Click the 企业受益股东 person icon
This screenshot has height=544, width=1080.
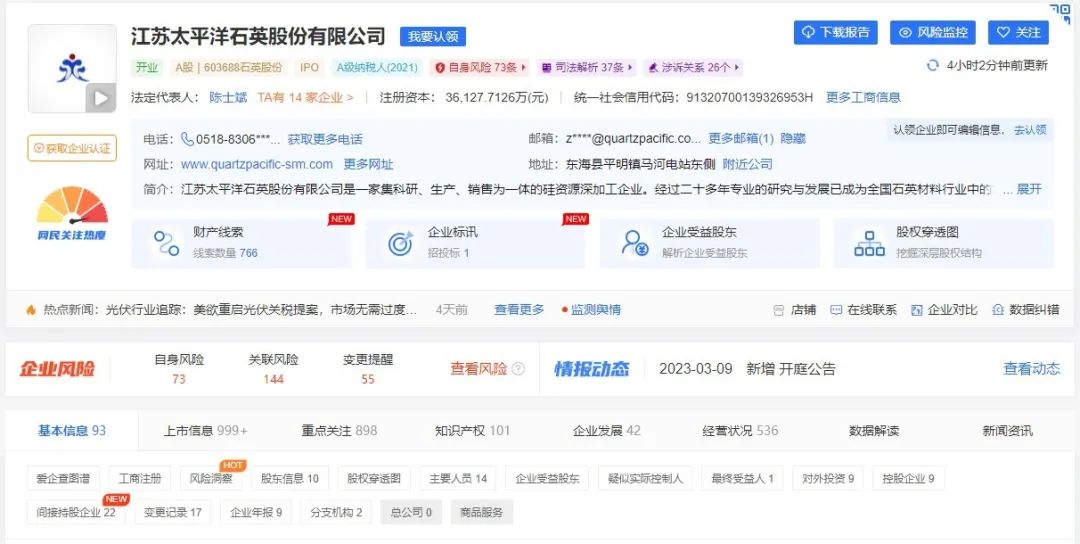click(634, 243)
